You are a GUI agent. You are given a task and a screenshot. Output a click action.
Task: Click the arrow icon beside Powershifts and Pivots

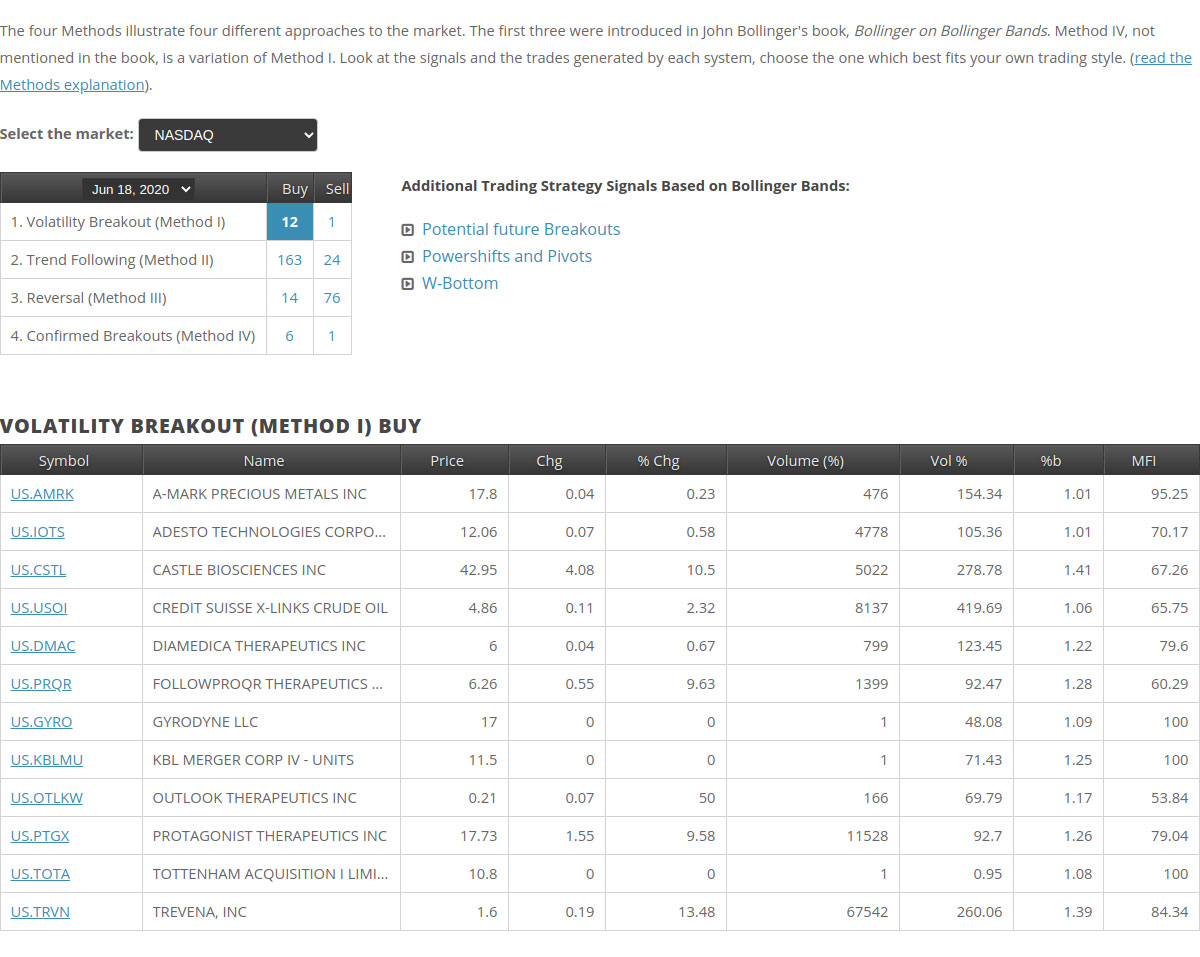click(x=407, y=257)
